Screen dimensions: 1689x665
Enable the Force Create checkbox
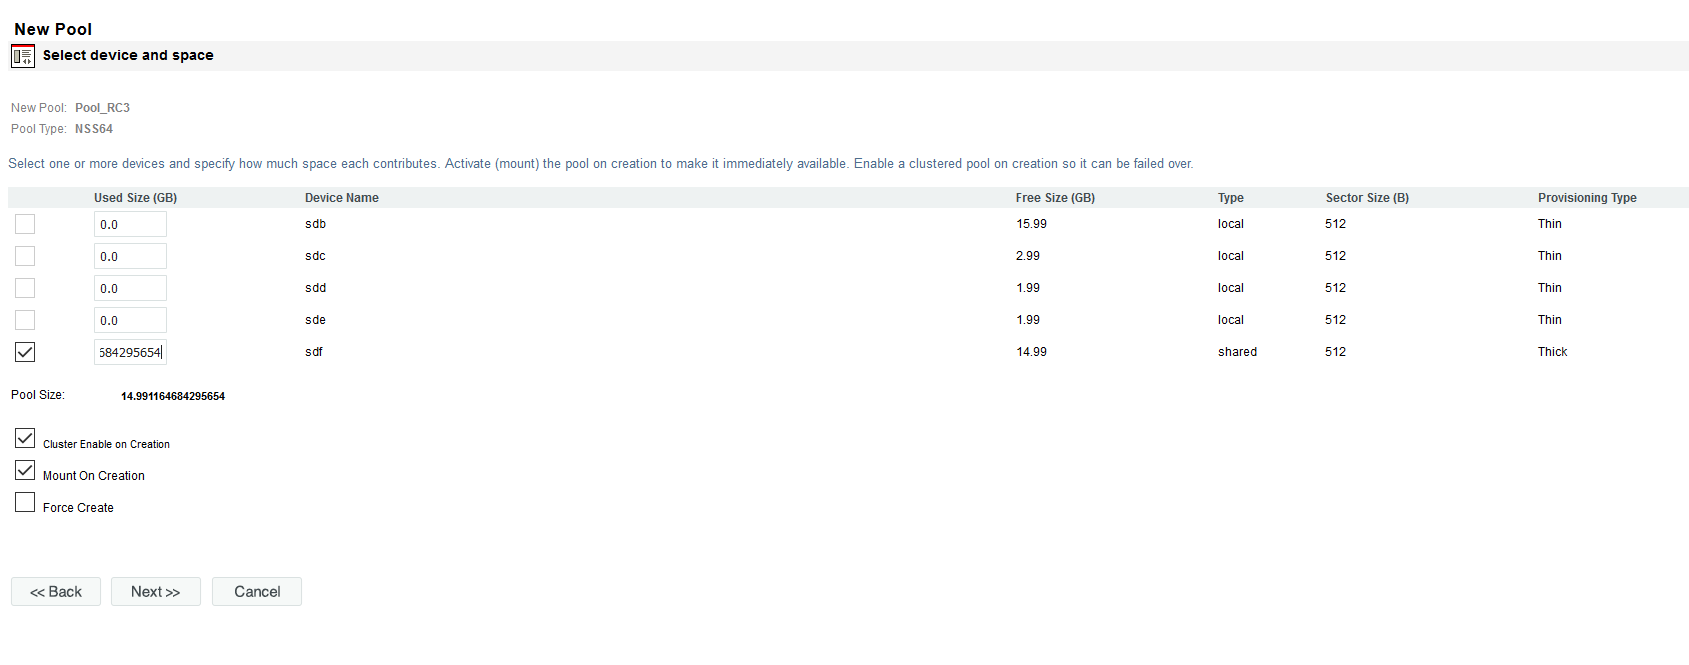coord(25,502)
